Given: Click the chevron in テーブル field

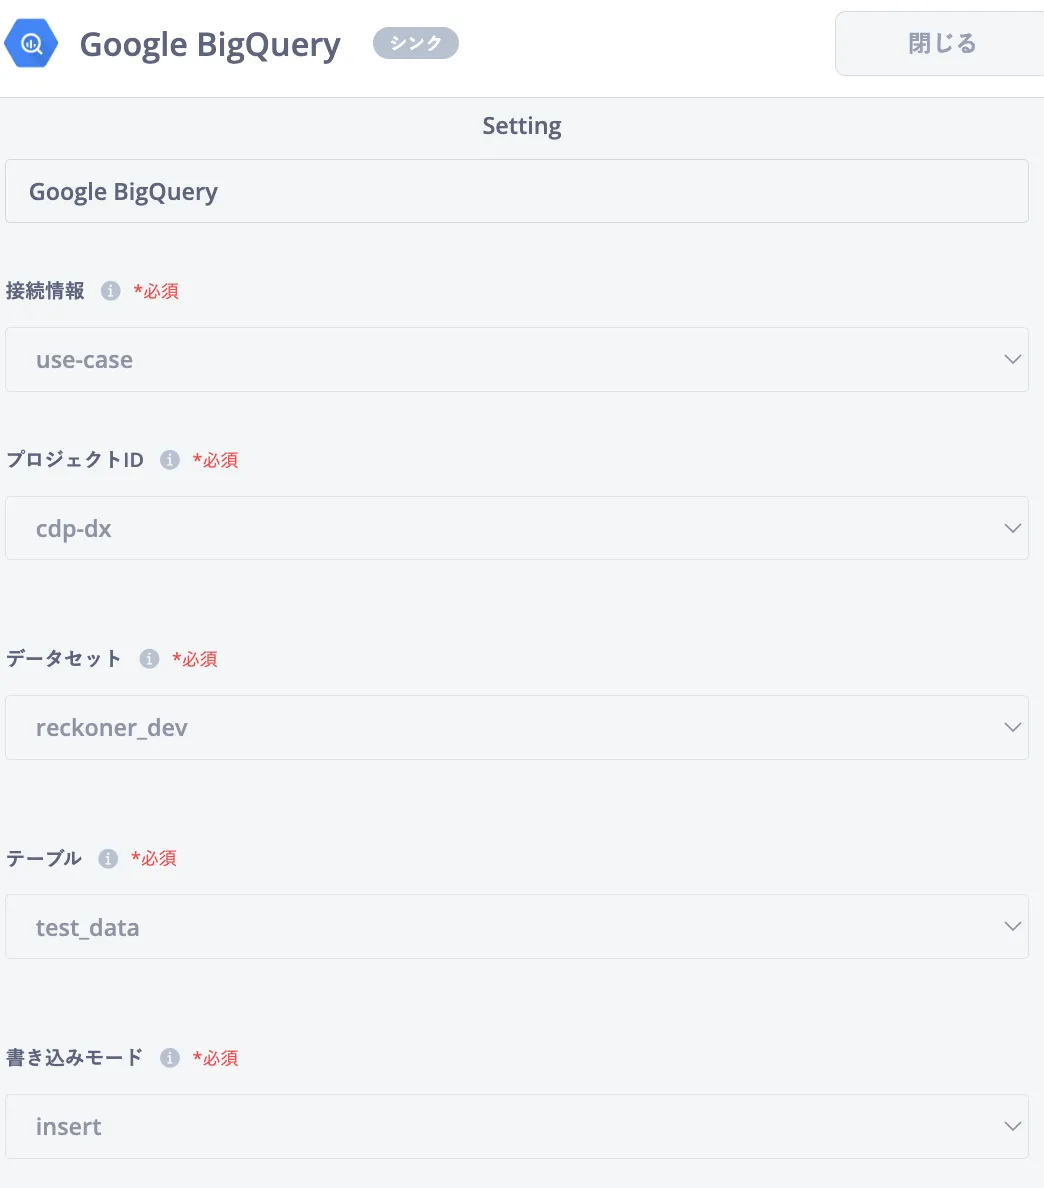Looking at the screenshot, I should pos(1012,927).
